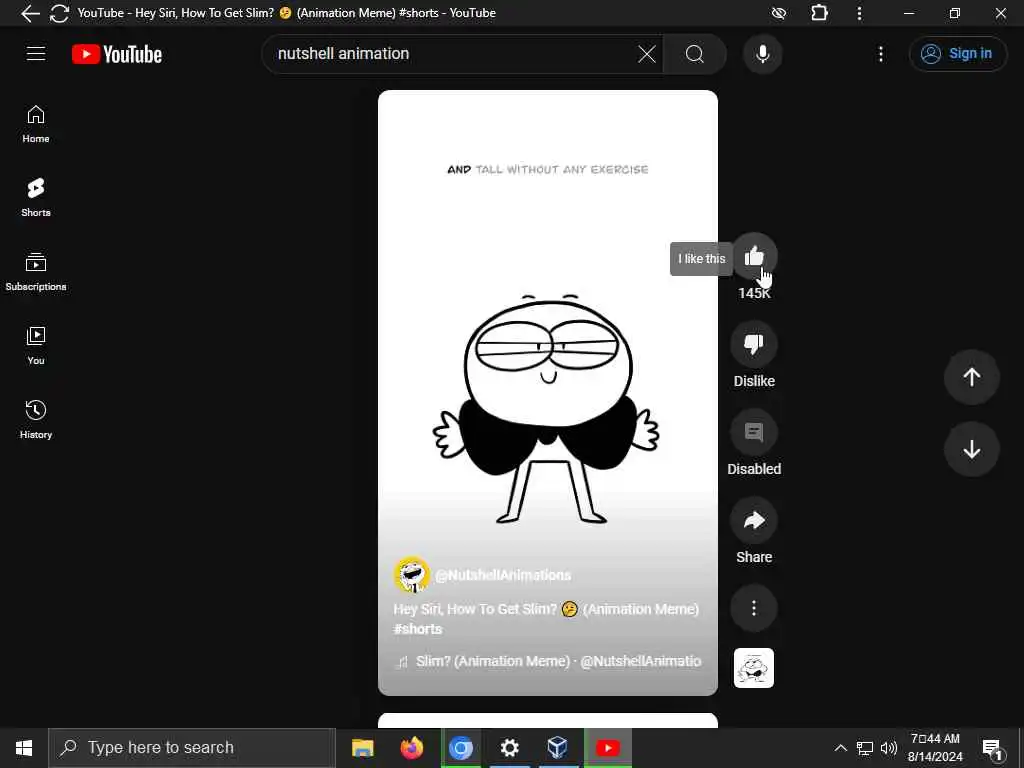The width and height of the screenshot is (1024, 768).
Task: Open more actions menu for the short
Action: click(x=754, y=608)
